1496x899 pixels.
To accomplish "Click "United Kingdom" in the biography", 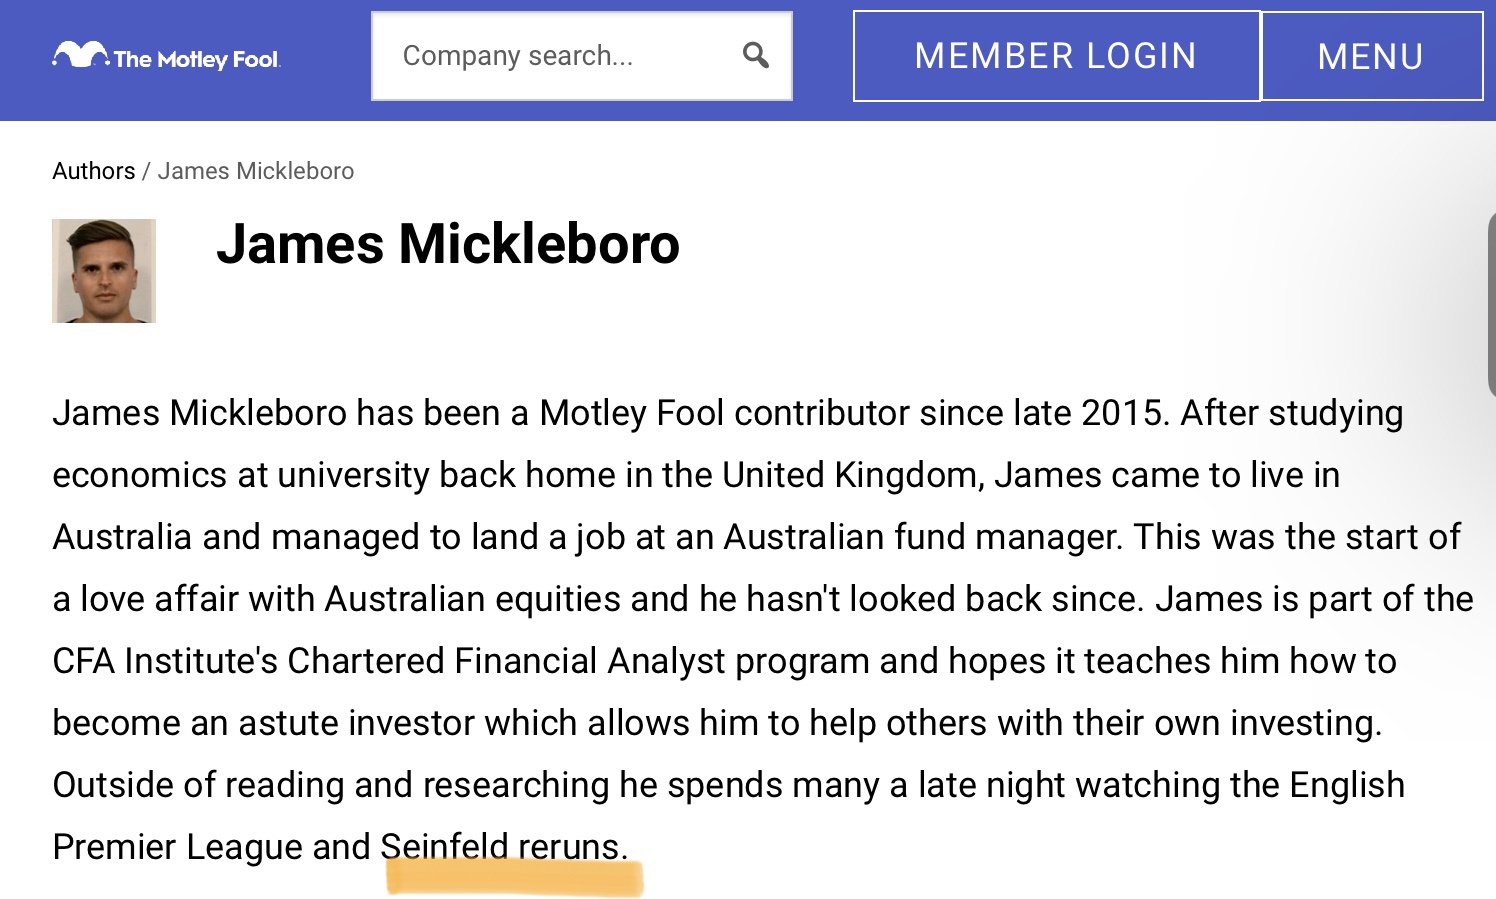I will tap(852, 475).
